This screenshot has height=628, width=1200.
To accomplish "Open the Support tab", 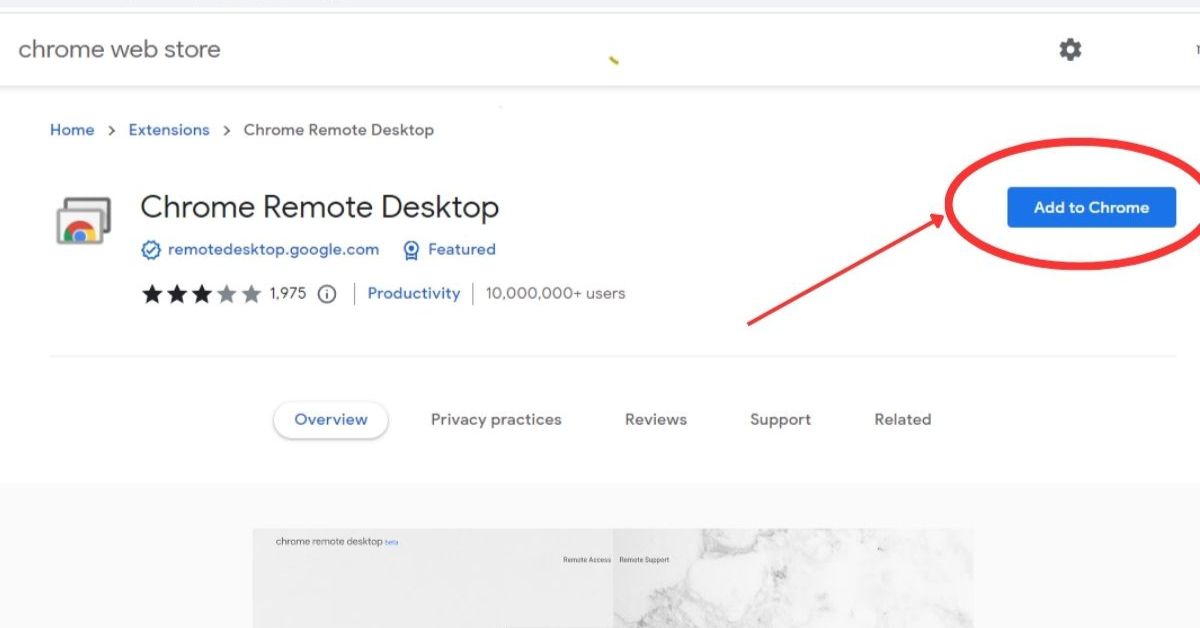I will [x=780, y=420].
